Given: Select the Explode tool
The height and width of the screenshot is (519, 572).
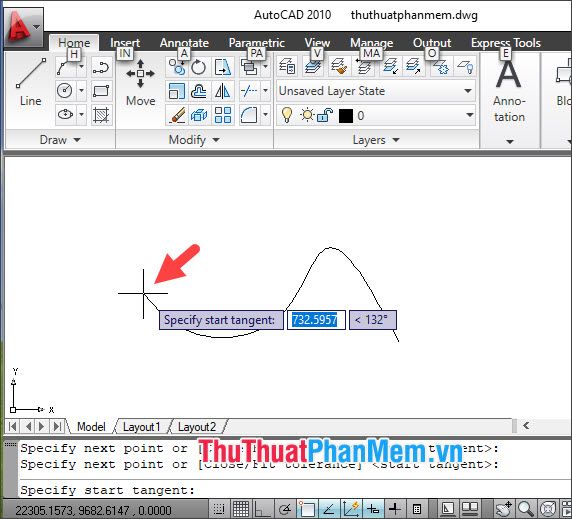Looking at the screenshot, I should tap(199, 115).
